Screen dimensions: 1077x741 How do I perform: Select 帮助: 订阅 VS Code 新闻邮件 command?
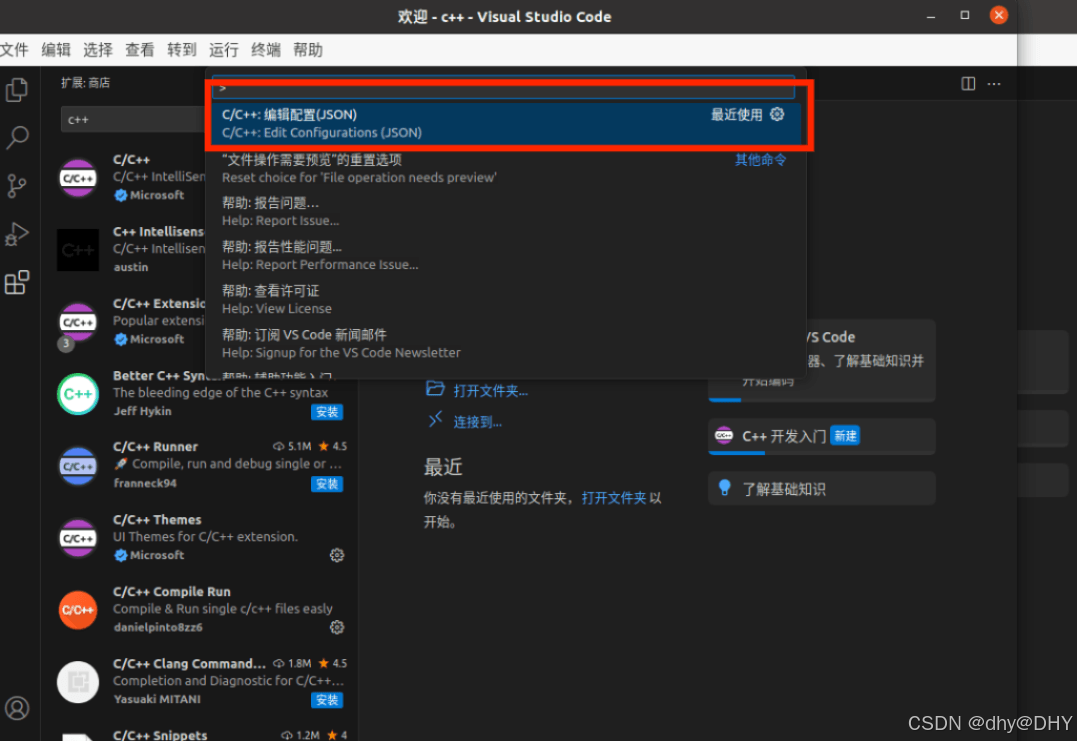pos(506,343)
